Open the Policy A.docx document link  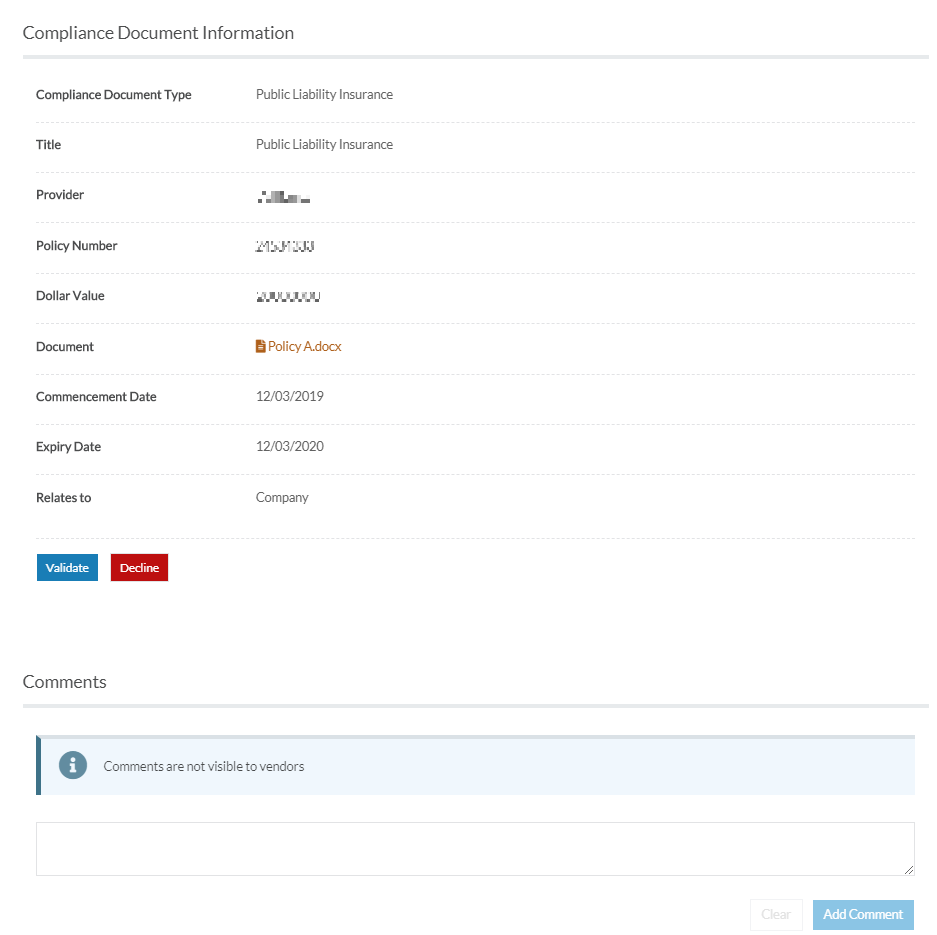pyautogui.click(x=305, y=347)
